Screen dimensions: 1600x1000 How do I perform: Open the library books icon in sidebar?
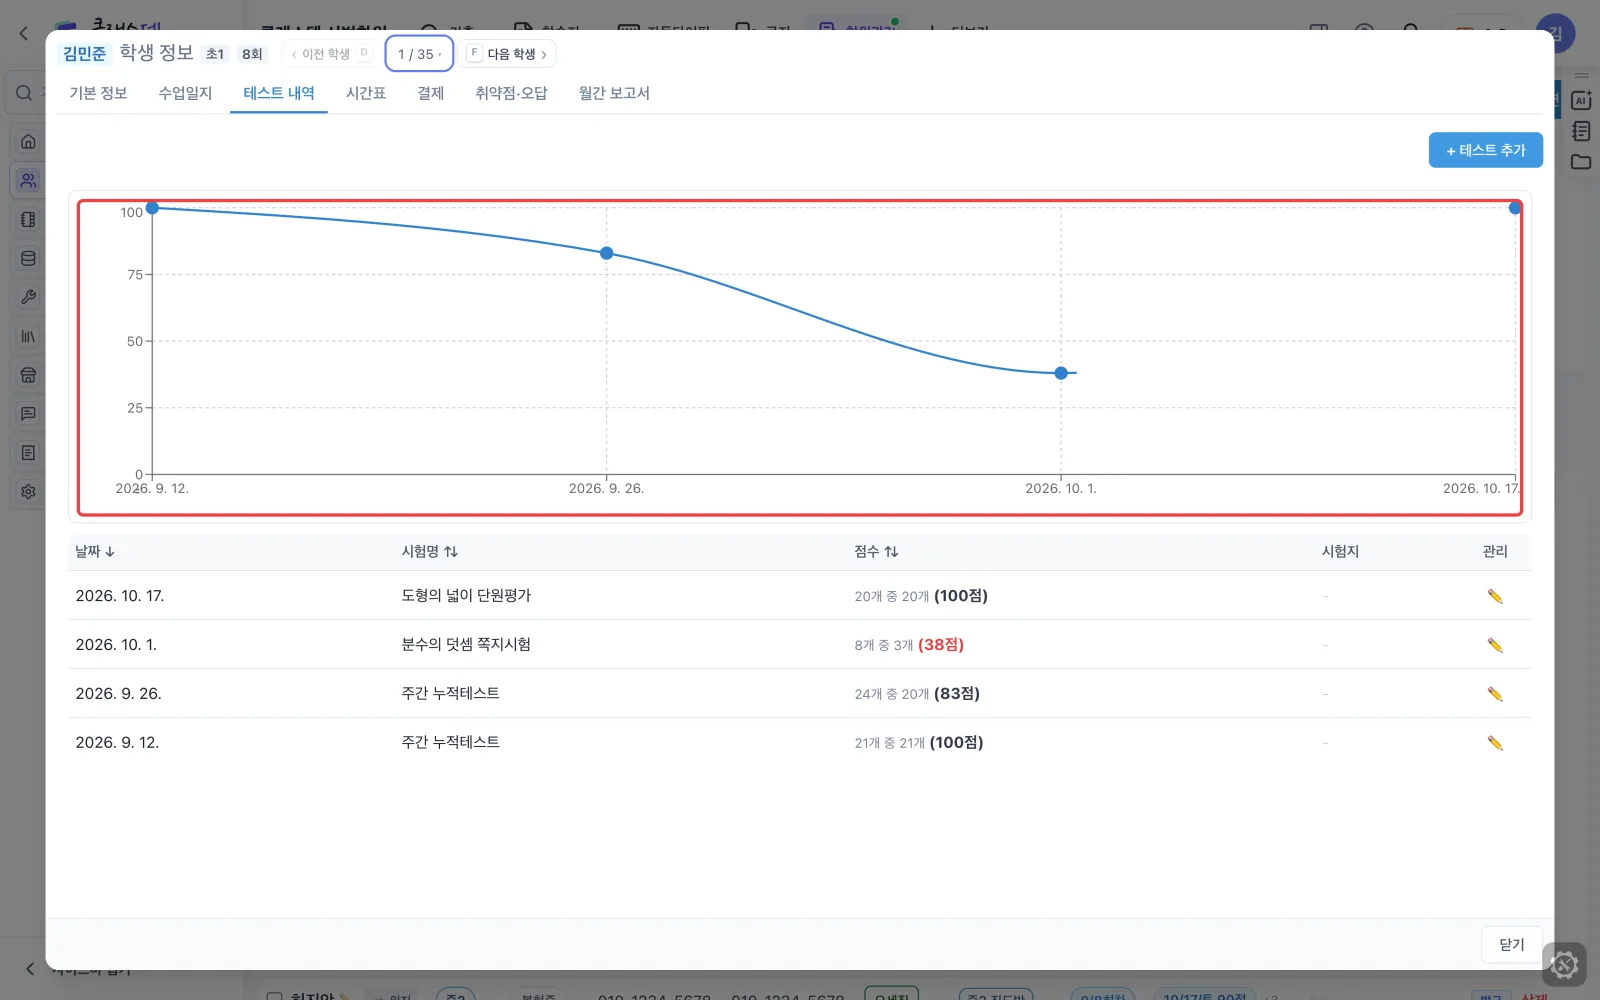(28, 336)
